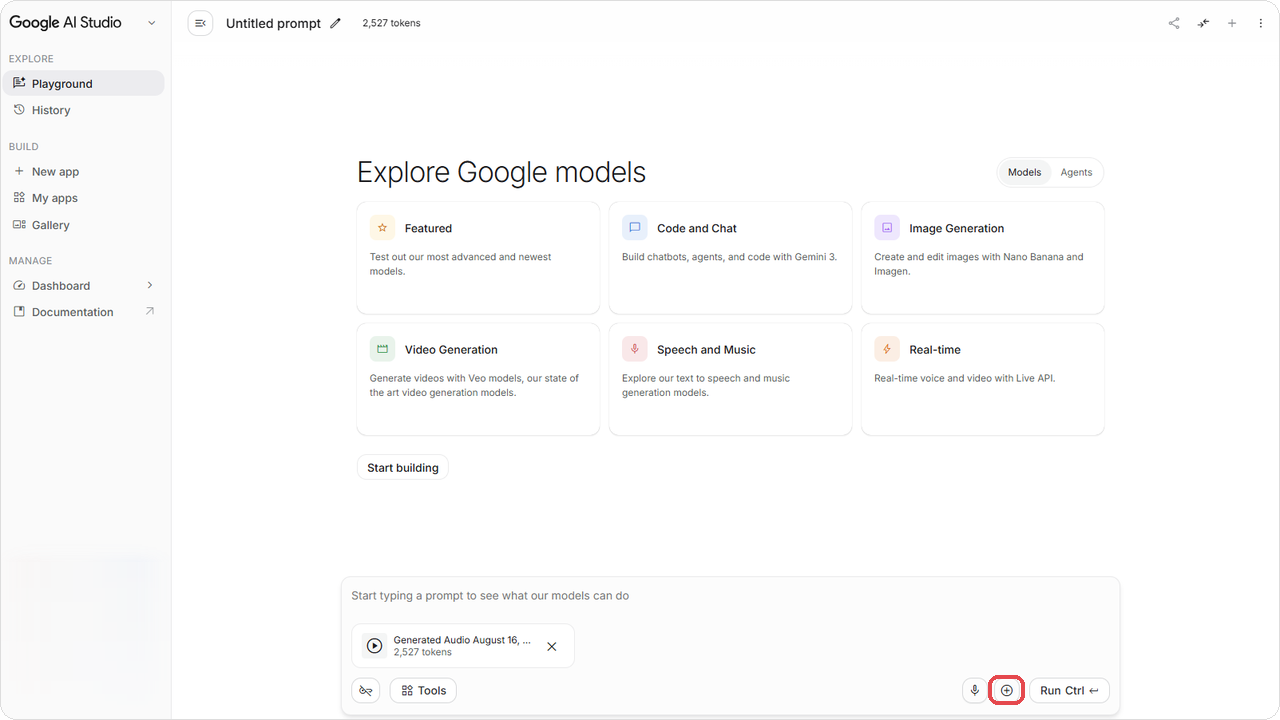Image resolution: width=1280 pixels, height=720 pixels.
Task: Remove the Generated Audio attachment
Action: point(552,646)
